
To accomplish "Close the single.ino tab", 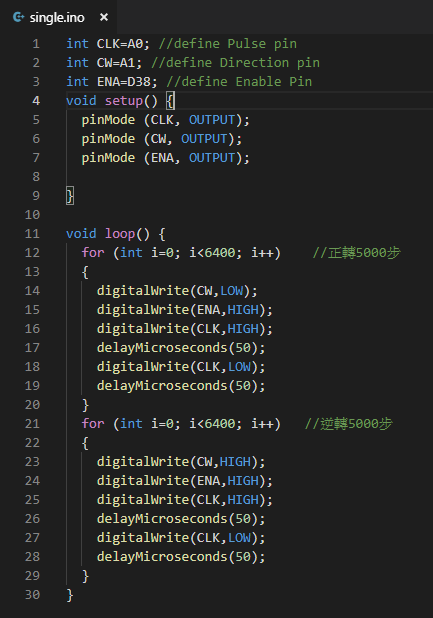I will (x=104, y=17).
